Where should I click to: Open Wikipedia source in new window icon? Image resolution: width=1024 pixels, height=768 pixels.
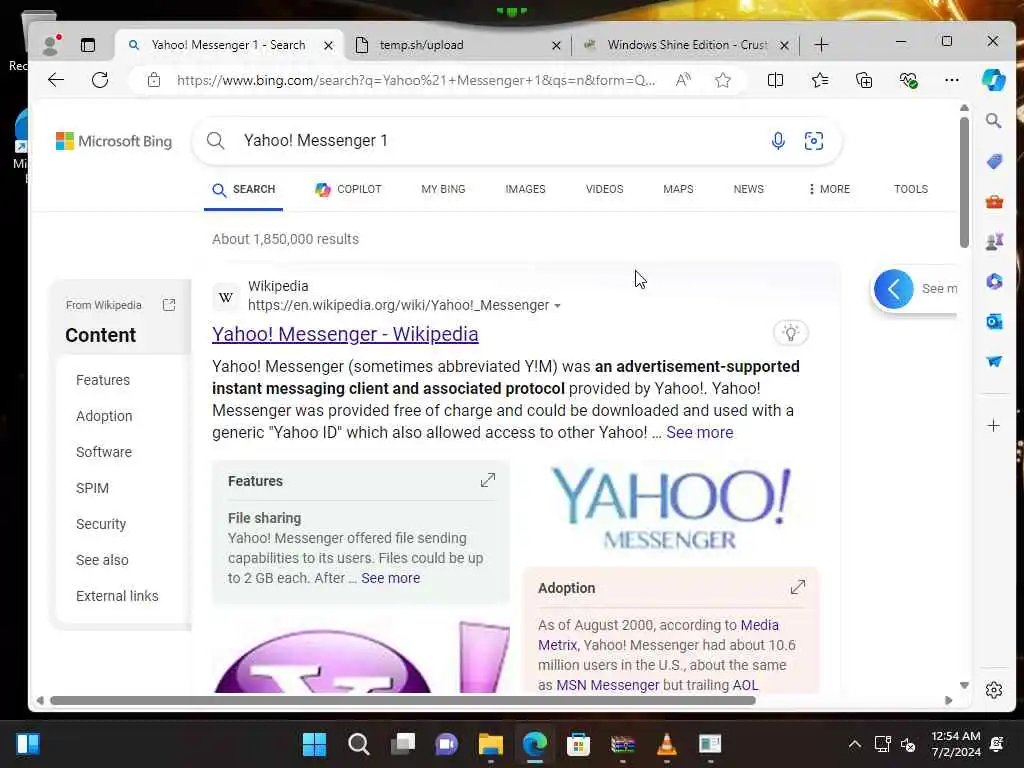pos(169,305)
